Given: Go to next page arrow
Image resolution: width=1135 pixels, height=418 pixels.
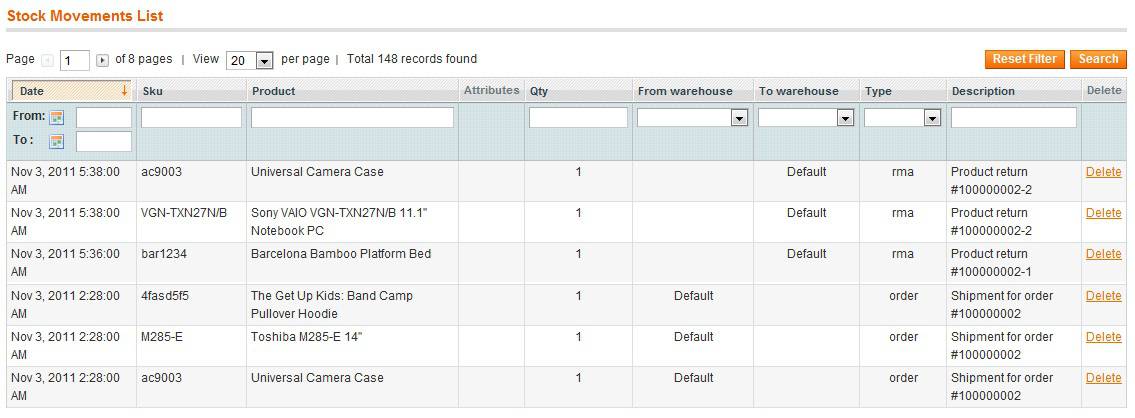Looking at the screenshot, I should click(102, 60).
